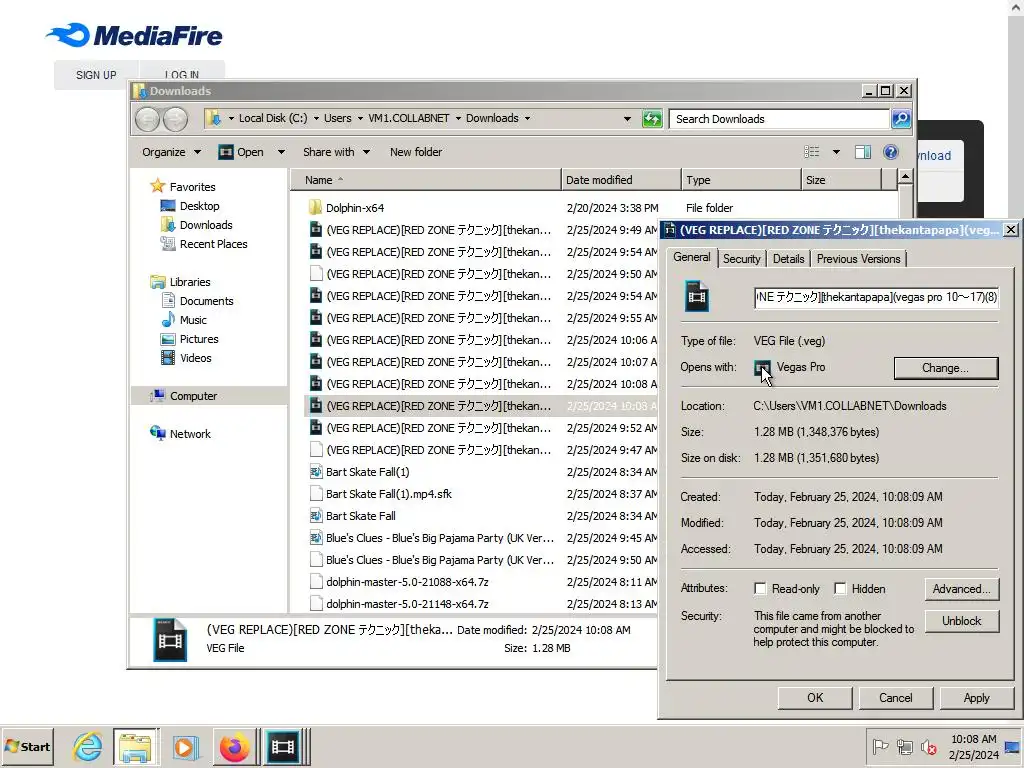Click the Unblock button
This screenshot has width=1024, height=768.
[x=961, y=620]
